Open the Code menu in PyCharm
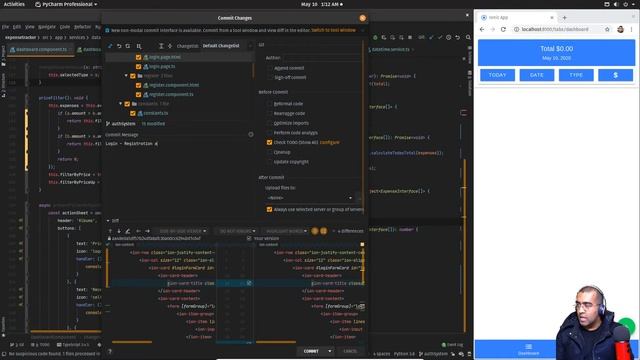 click(65, 27)
